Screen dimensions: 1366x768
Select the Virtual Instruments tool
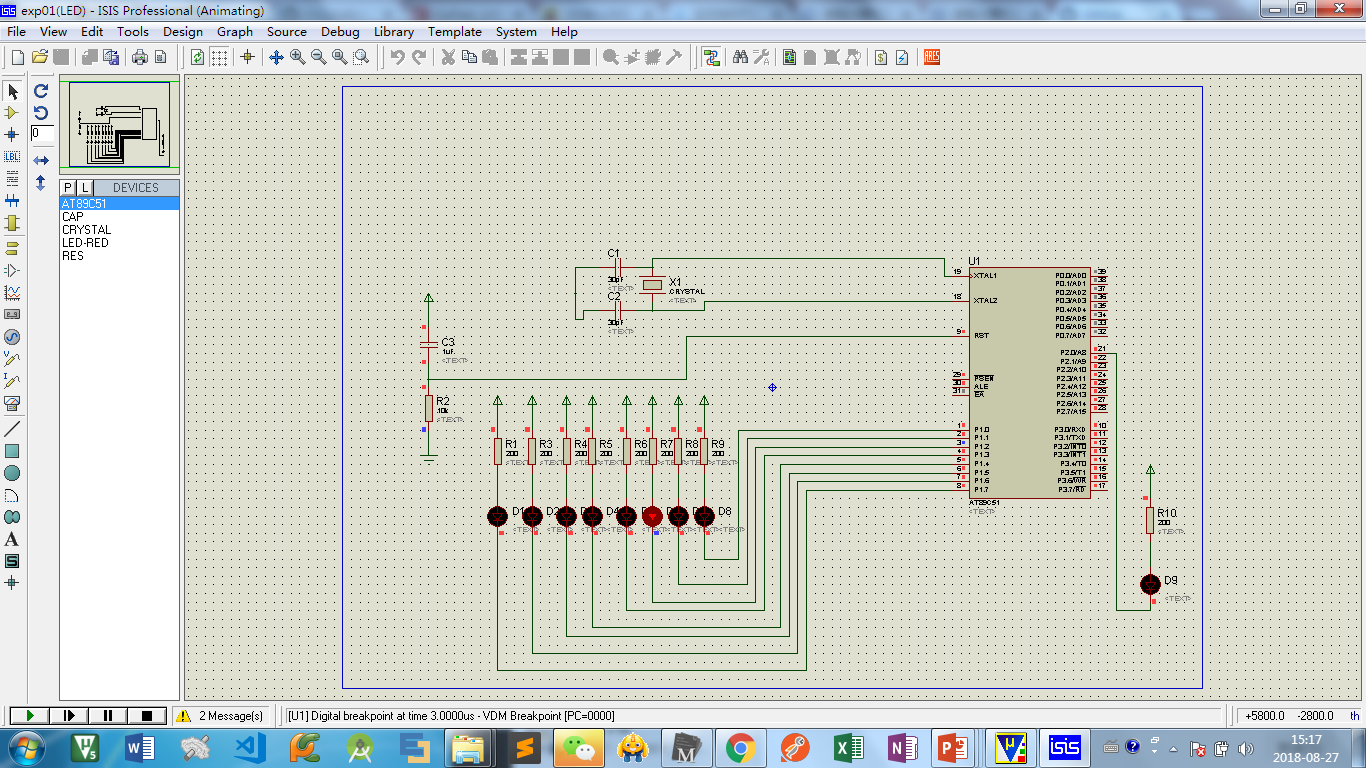pos(12,403)
